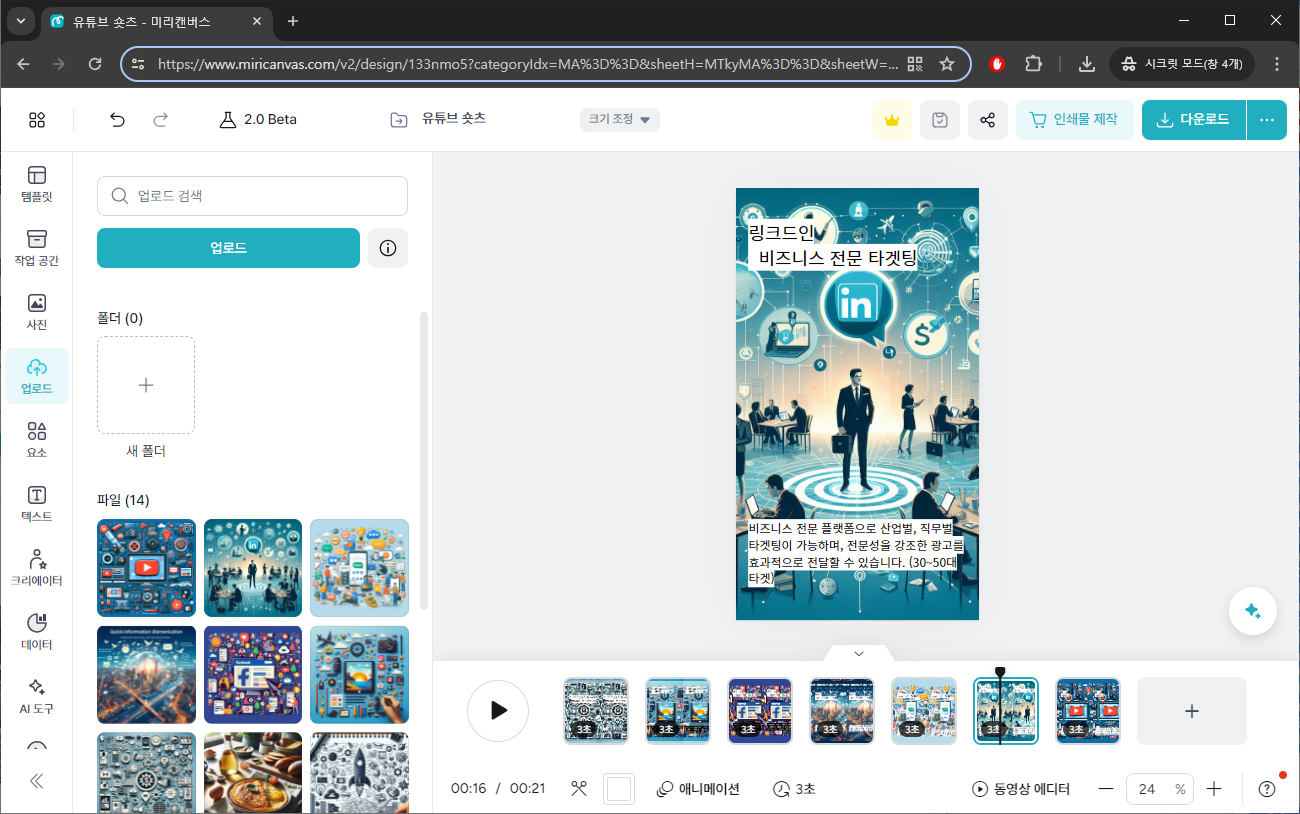
Task: Select the LinkedIn businessman uploaded image
Action: tap(253, 568)
